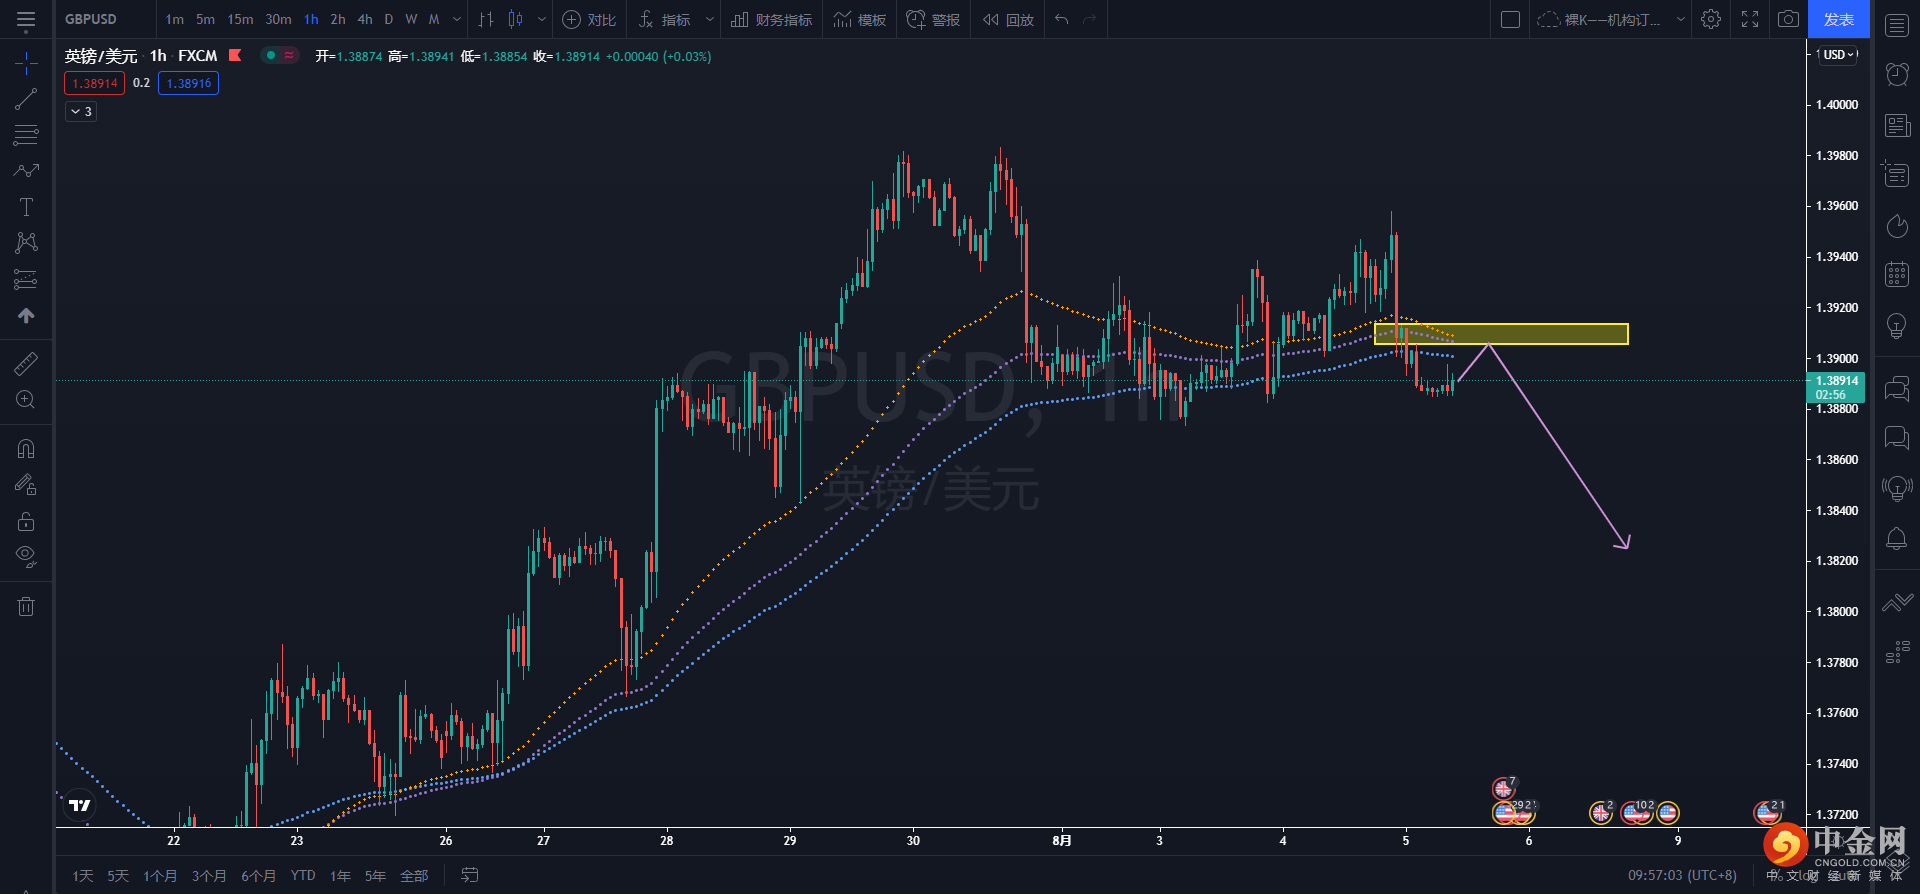Open the notifications bell panel
This screenshot has height=894, width=1920.
pyautogui.click(x=1897, y=539)
